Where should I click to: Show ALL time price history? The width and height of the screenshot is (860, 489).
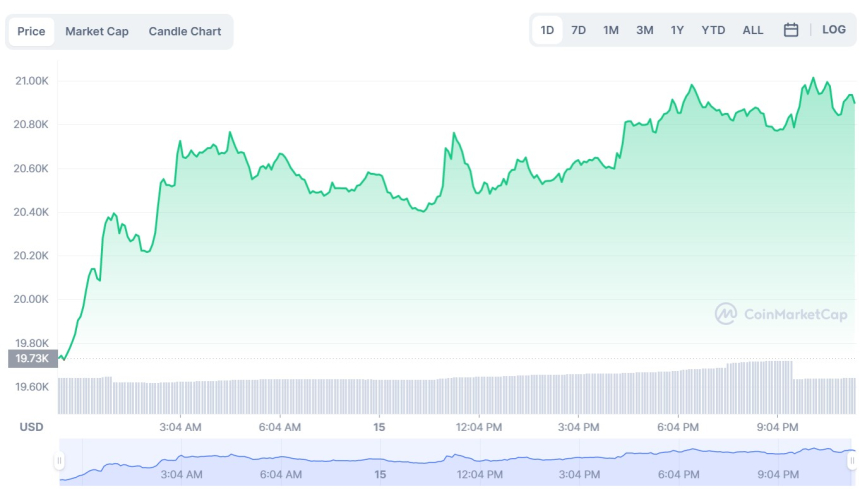tap(753, 30)
